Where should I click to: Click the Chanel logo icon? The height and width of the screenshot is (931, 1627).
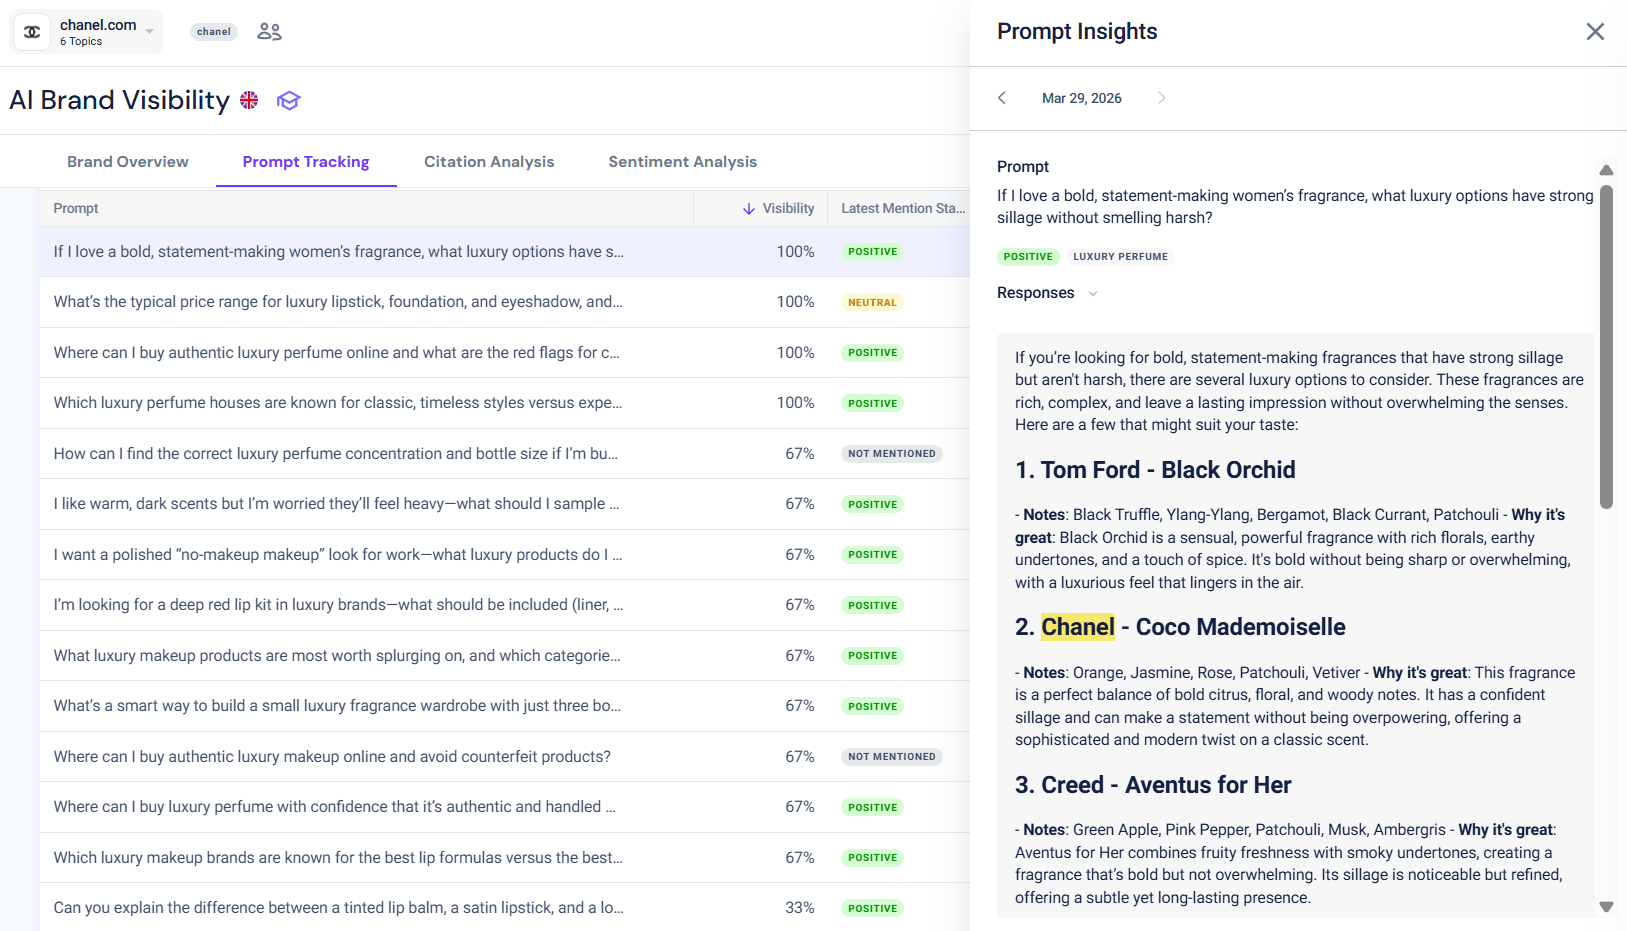click(32, 32)
